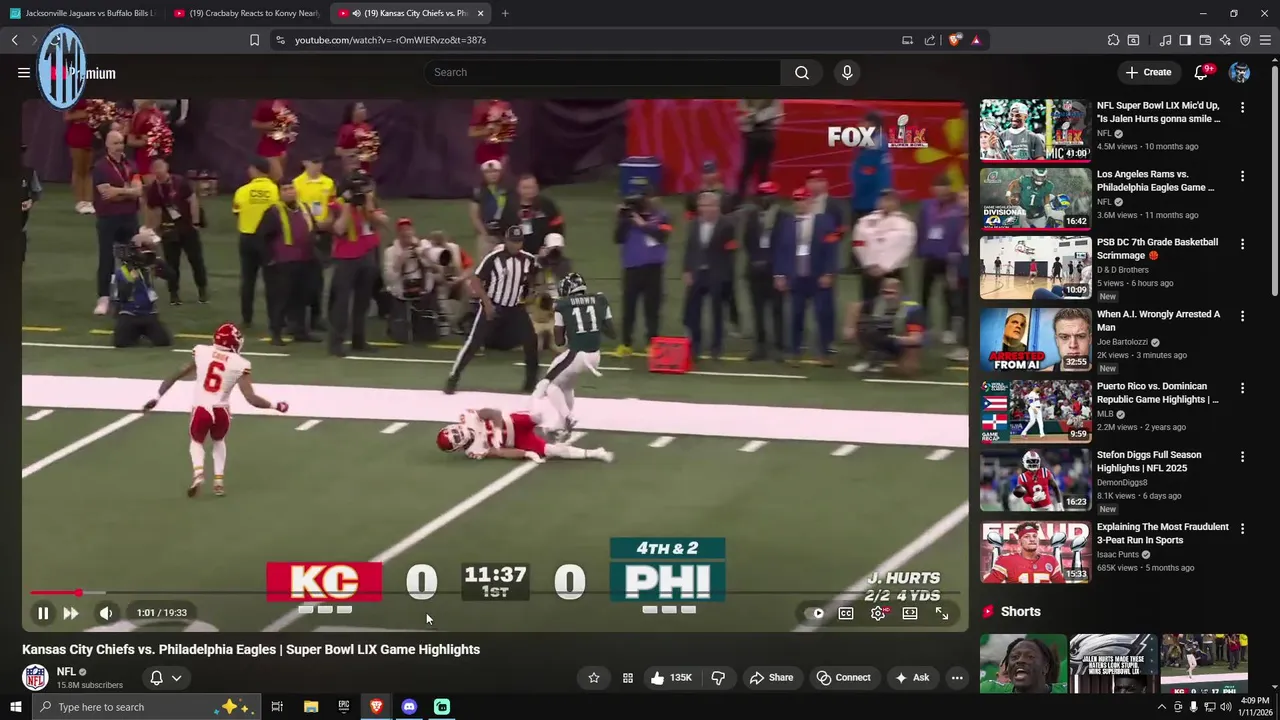Click the Ask button
Screen dimensions: 1280x720
click(x=912, y=678)
